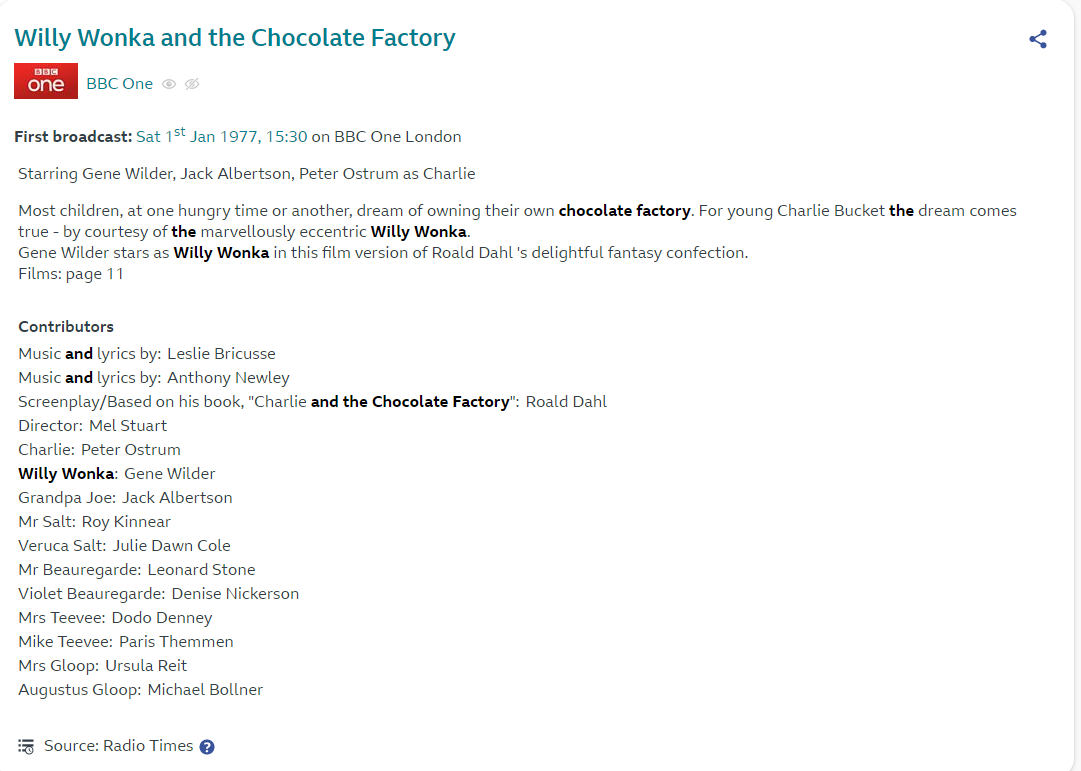The height and width of the screenshot is (771, 1081).
Task: Click the Source: Radio Times text
Action: tap(118, 746)
